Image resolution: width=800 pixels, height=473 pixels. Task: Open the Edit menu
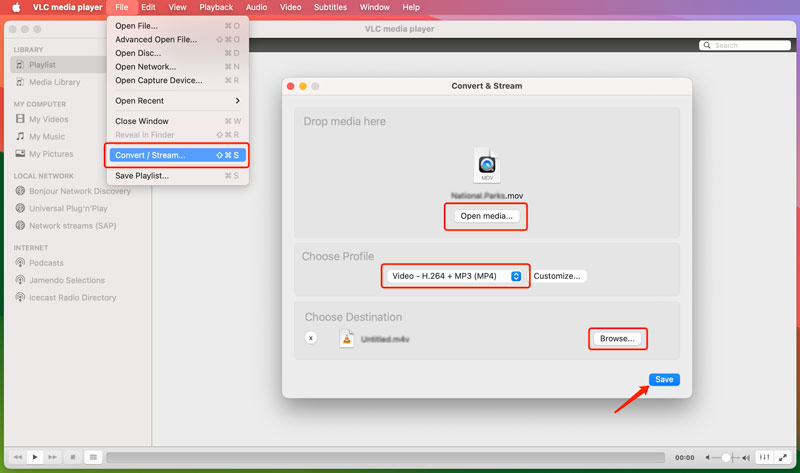[148, 7]
